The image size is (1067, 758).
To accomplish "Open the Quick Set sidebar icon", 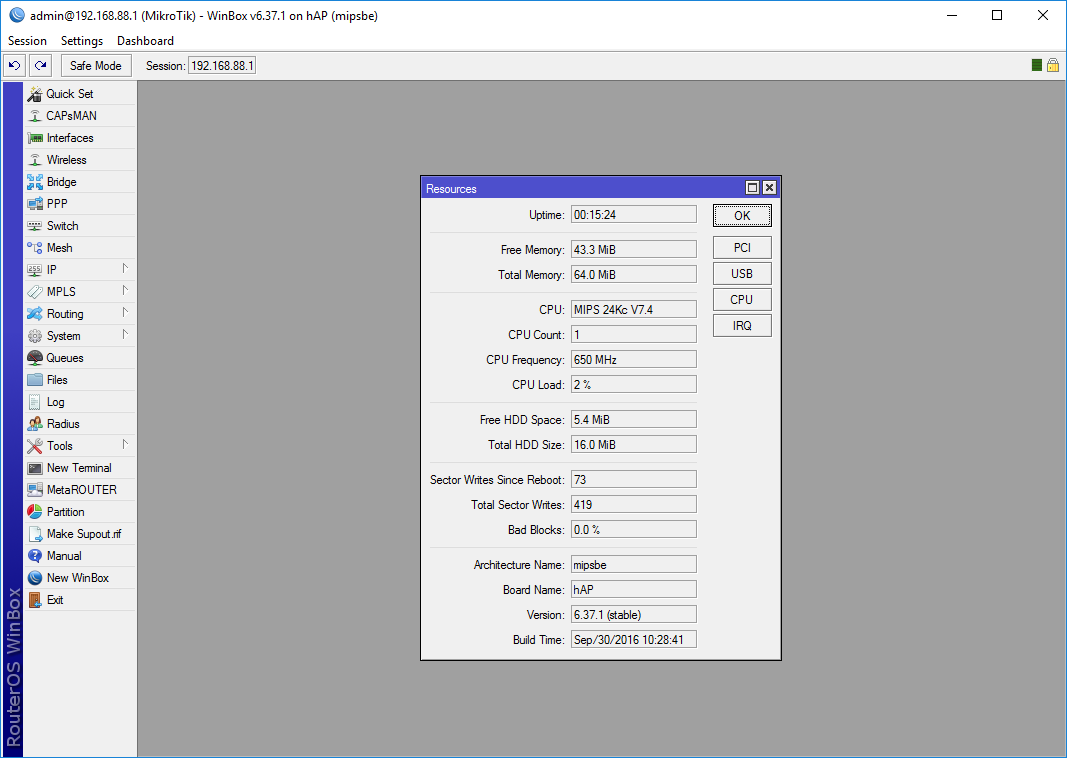I will click(x=35, y=94).
